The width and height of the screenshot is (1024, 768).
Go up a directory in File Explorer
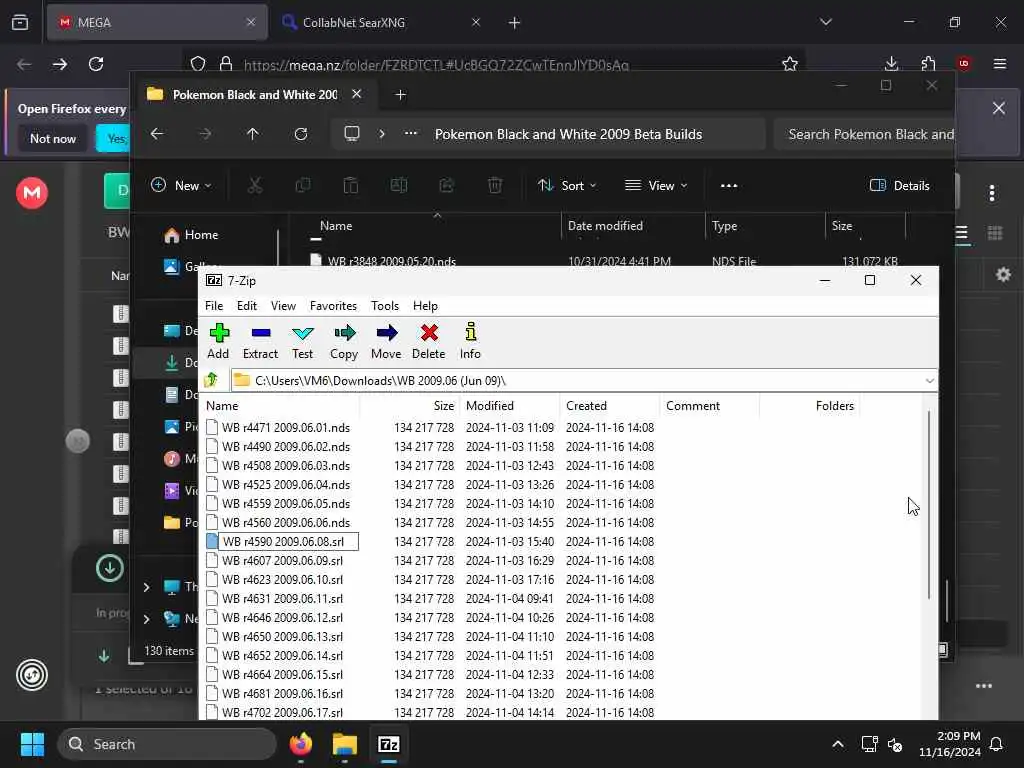[253, 134]
